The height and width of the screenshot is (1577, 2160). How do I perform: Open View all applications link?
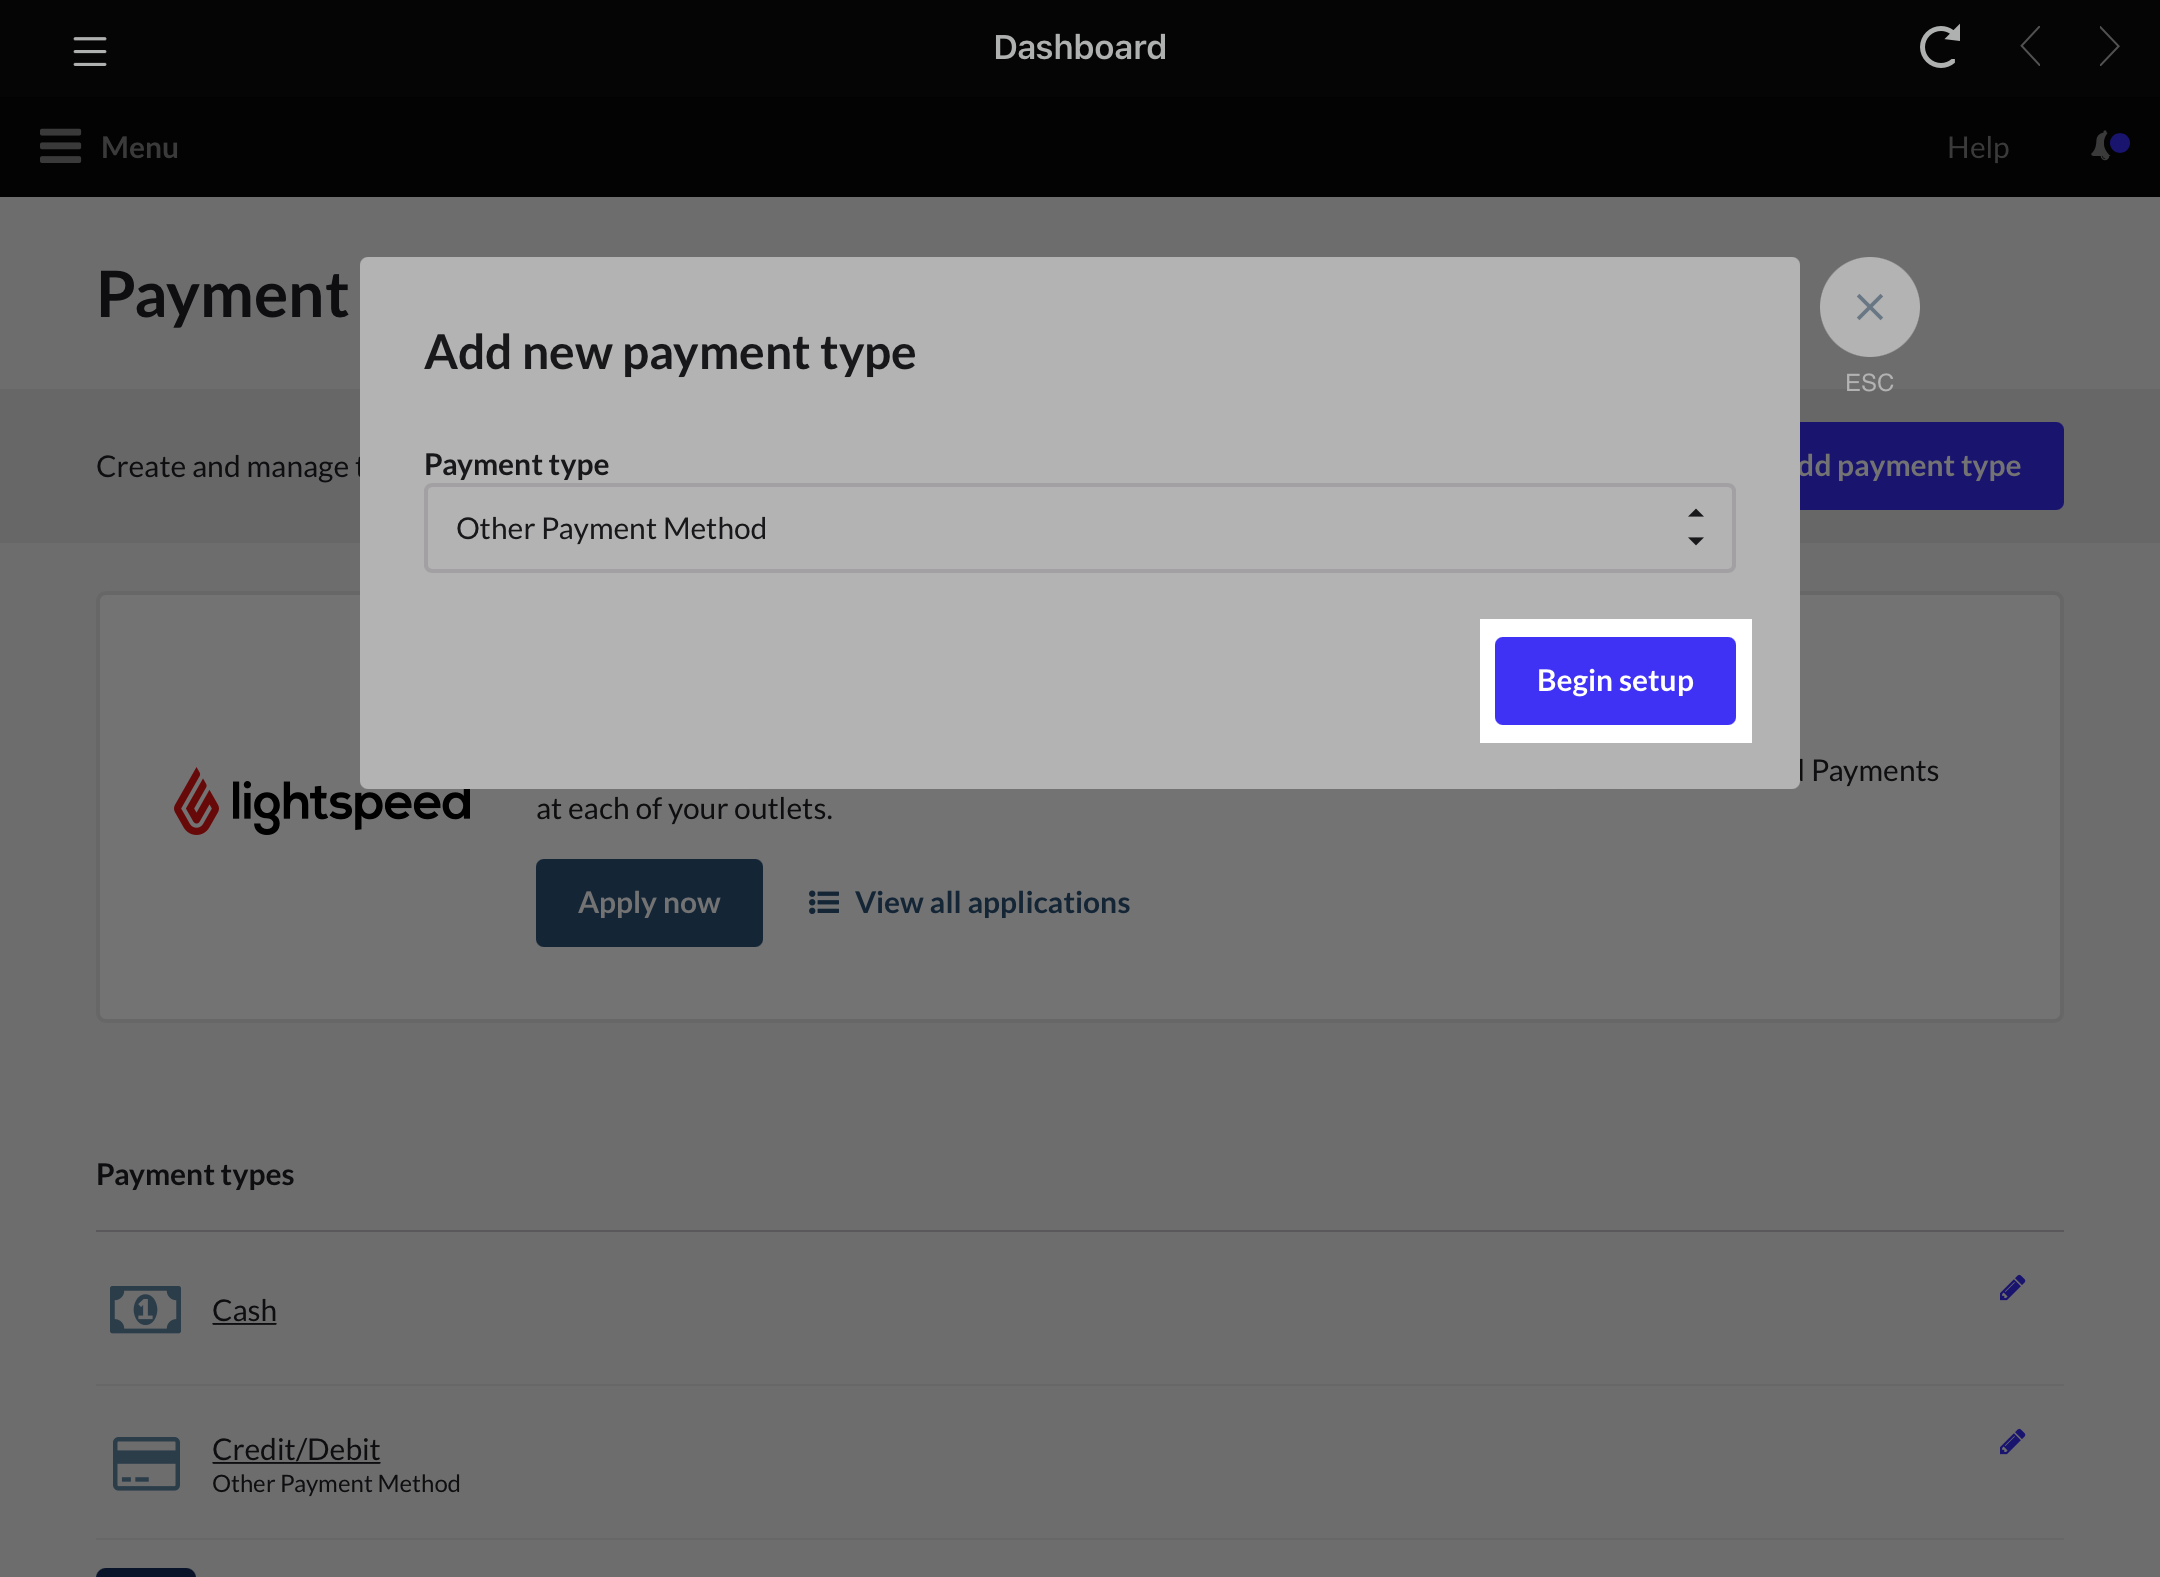(x=992, y=903)
